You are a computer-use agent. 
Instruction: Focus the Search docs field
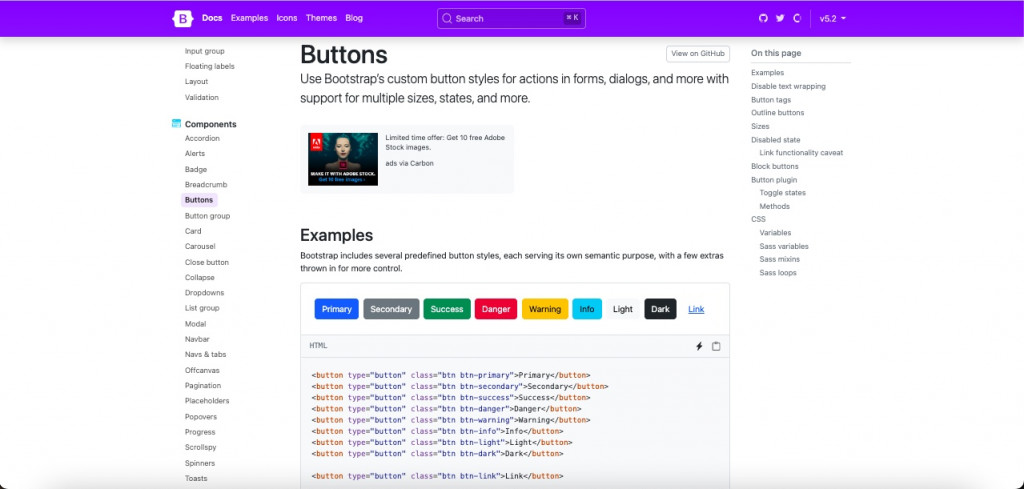[511, 18]
